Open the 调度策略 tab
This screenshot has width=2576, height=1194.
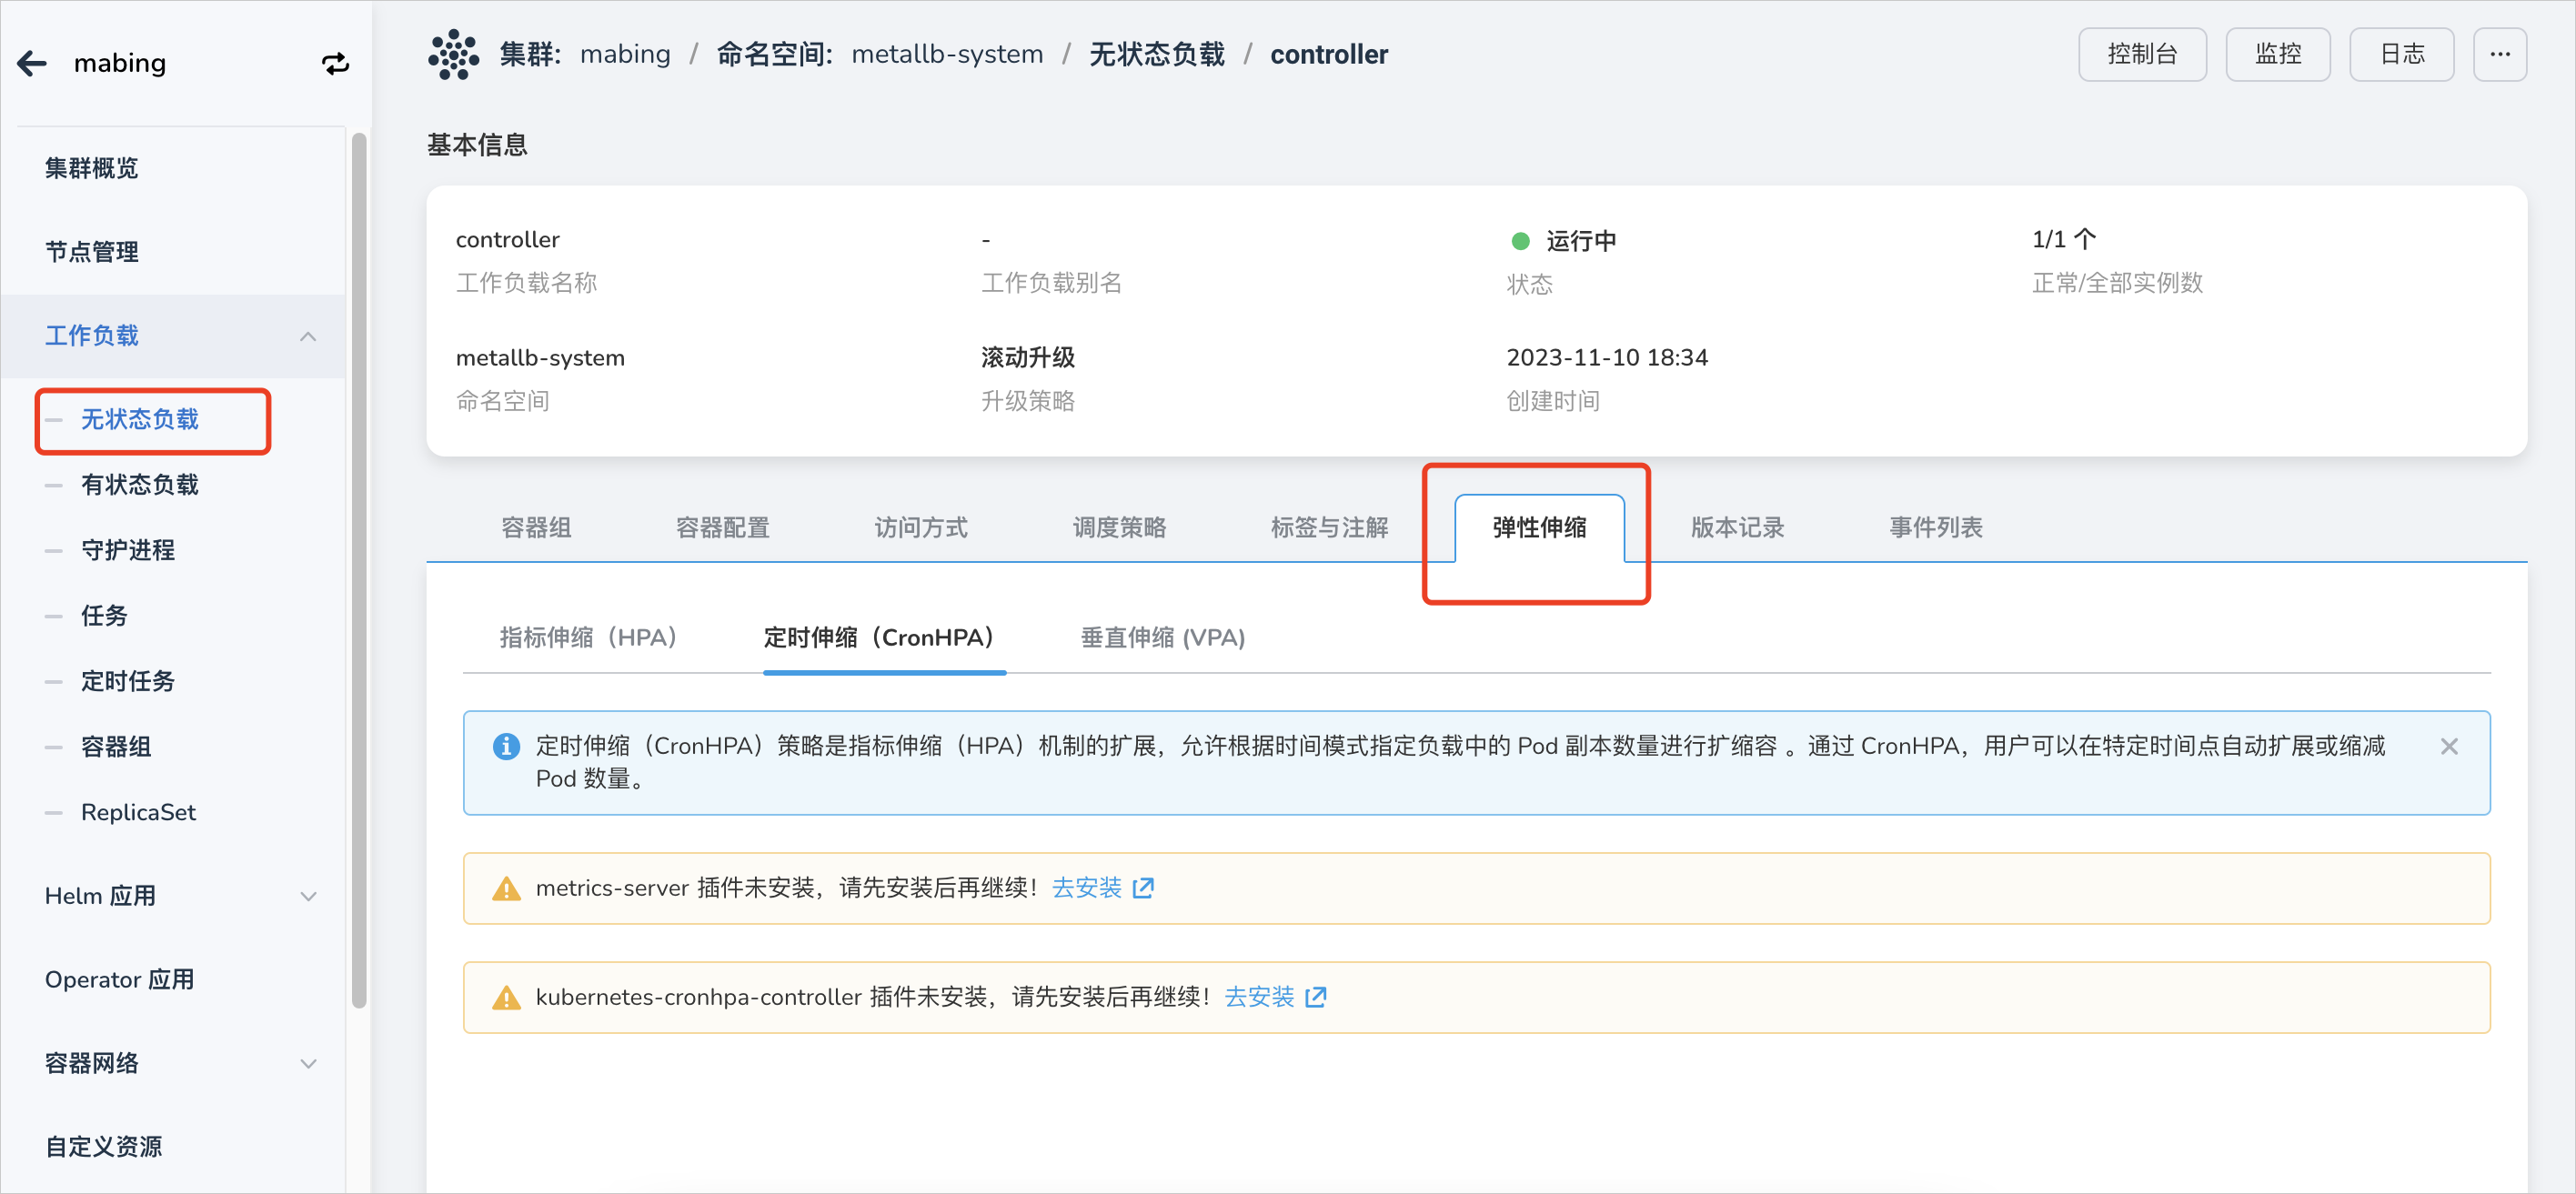click(1119, 527)
